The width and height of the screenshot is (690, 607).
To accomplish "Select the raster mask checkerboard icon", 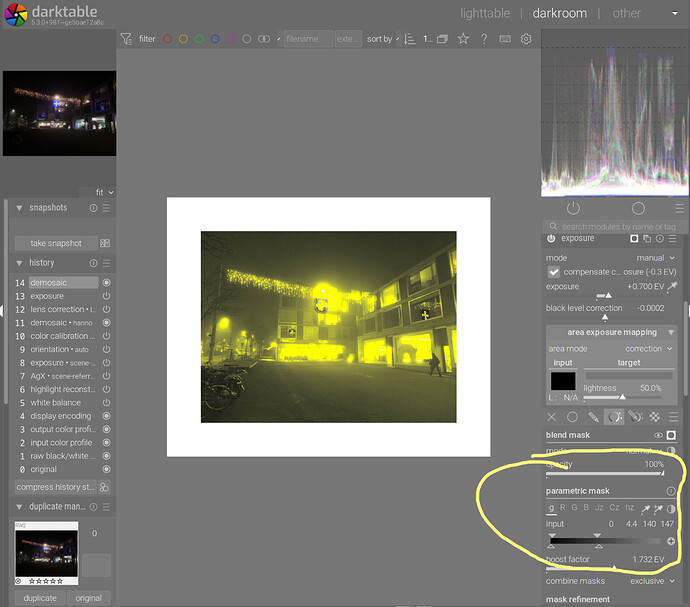I will (x=655, y=417).
